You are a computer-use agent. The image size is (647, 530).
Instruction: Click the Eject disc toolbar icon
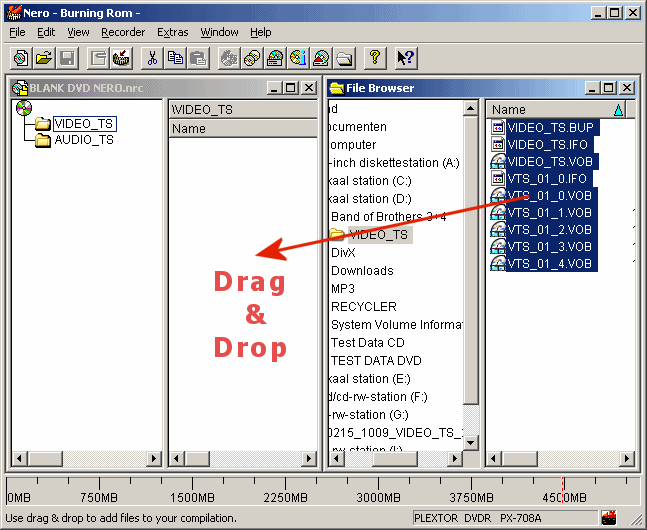tap(321, 58)
